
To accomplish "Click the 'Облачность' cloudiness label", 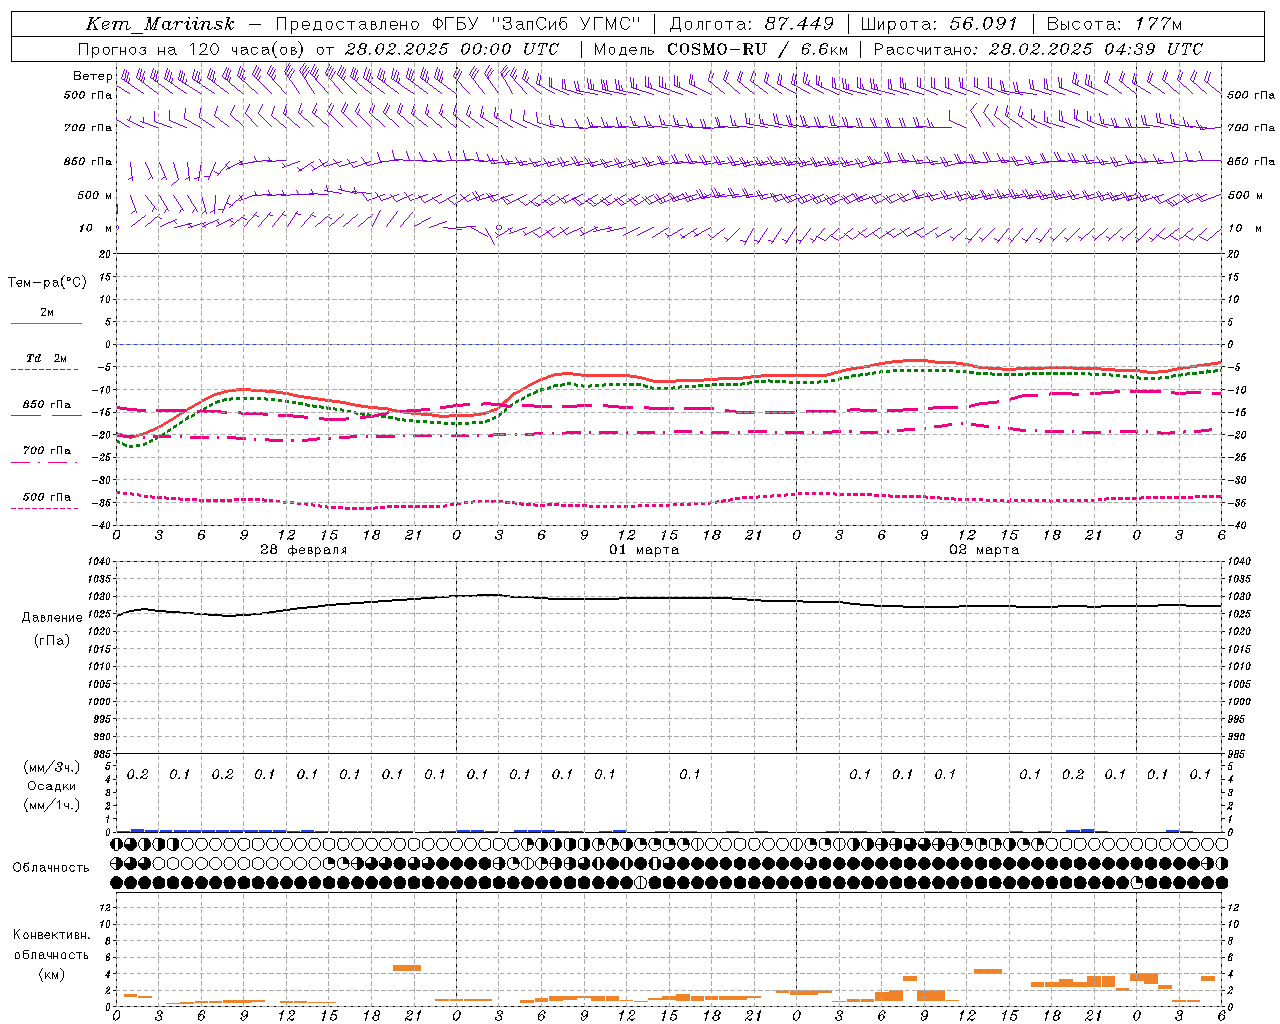I will 51,867.
